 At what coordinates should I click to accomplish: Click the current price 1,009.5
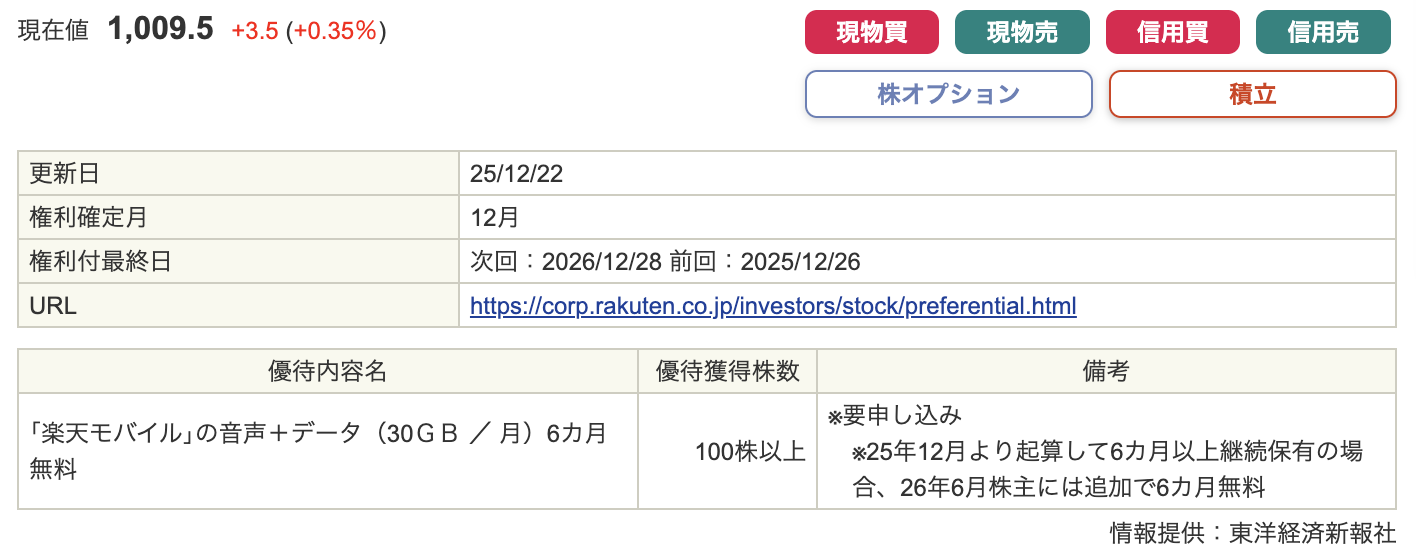point(160,29)
